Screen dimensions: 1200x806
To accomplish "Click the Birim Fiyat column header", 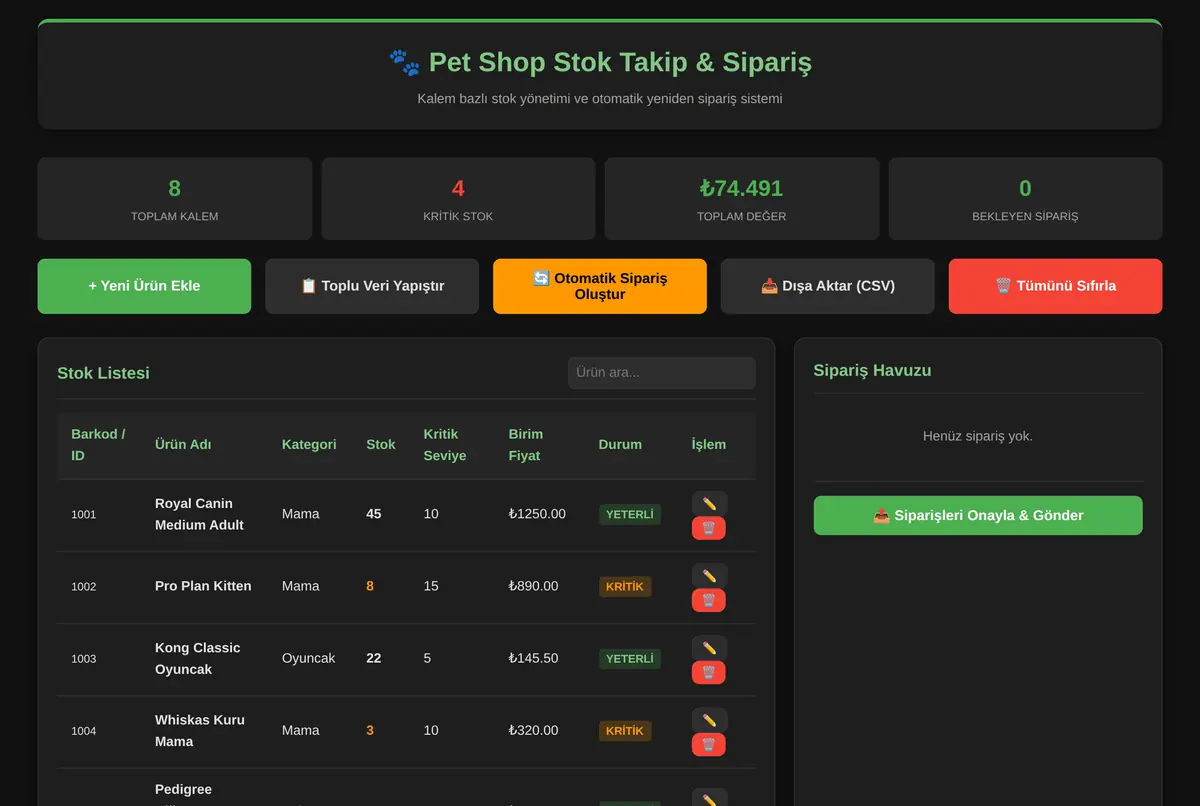I will click(526, 445).
